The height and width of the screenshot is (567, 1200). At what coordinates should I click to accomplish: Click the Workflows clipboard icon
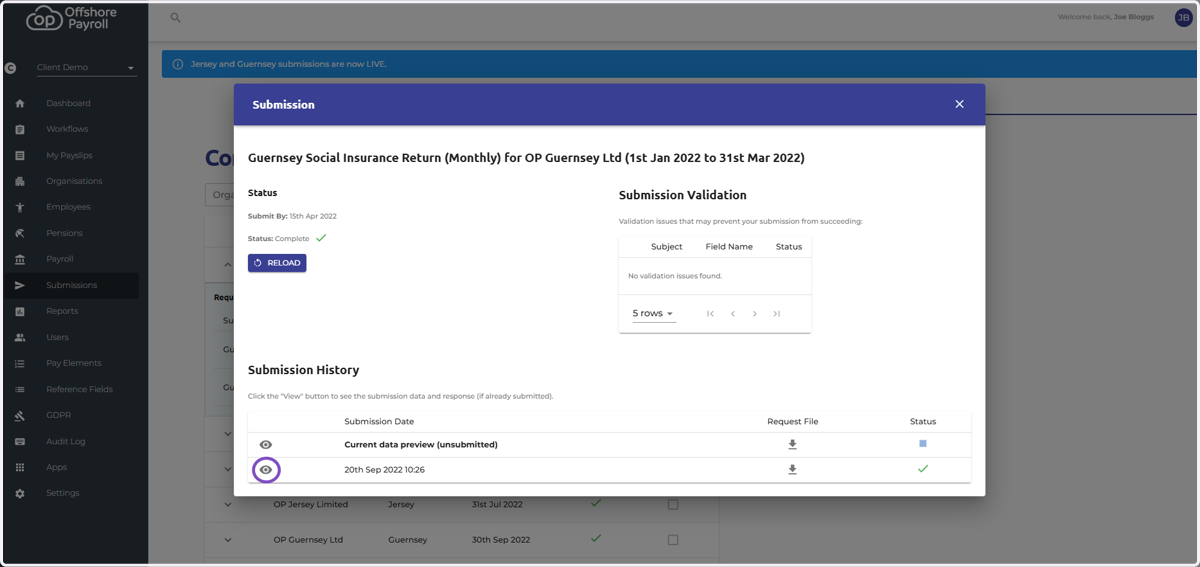[x=20, y=129]
